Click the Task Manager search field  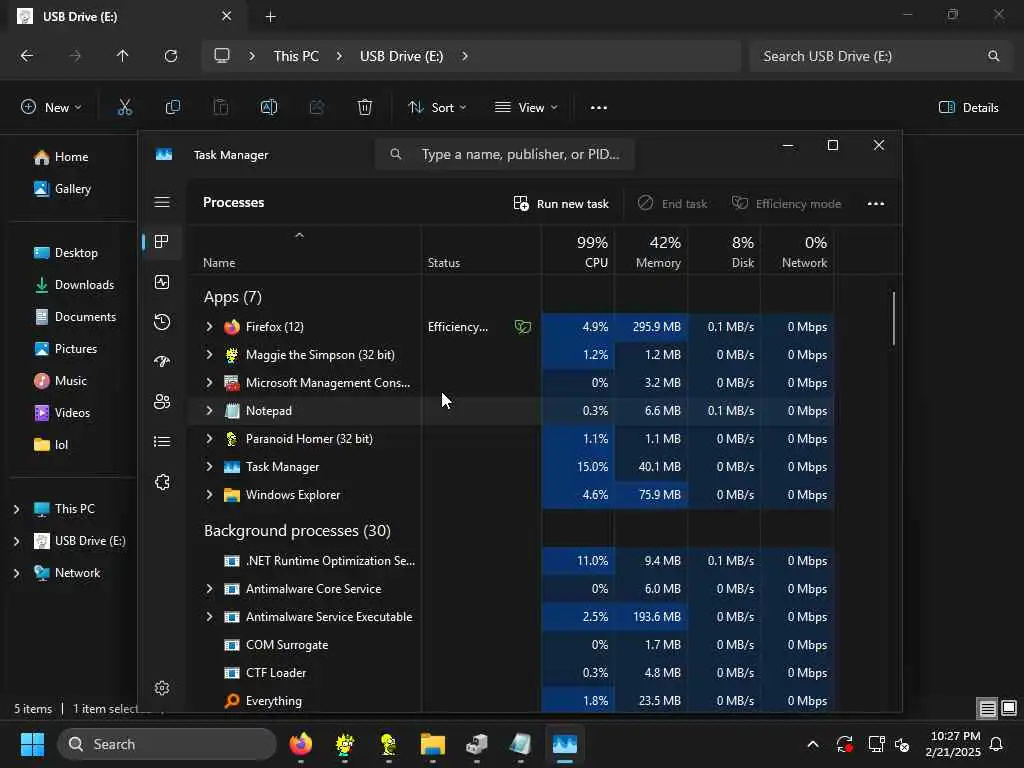coord(504,154)
